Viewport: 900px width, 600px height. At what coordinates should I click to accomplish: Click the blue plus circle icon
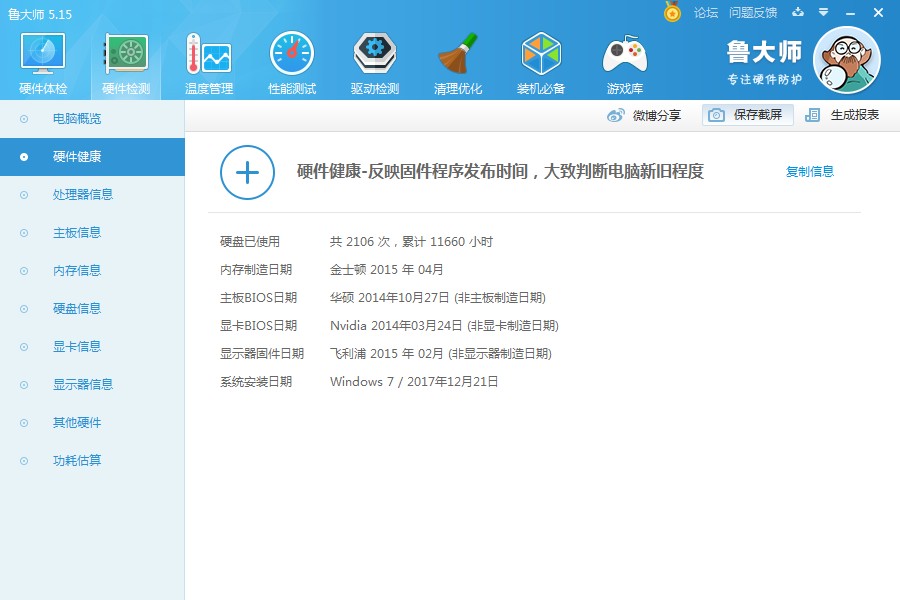[247, 172]
